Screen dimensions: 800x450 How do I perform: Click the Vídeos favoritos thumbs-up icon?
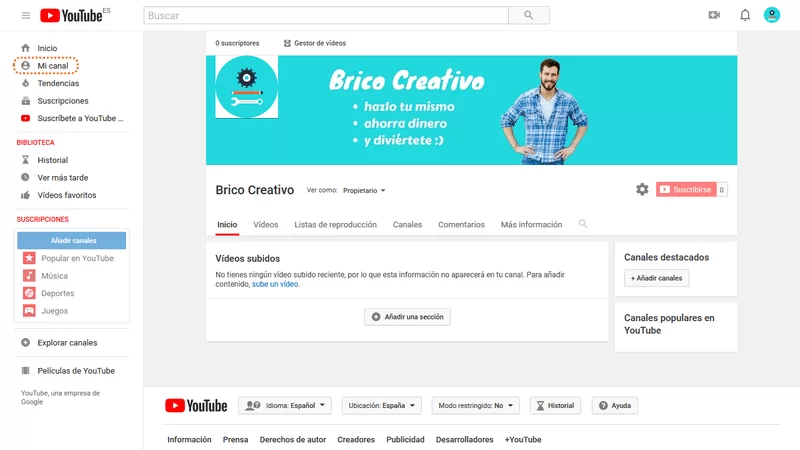point(26,195)
